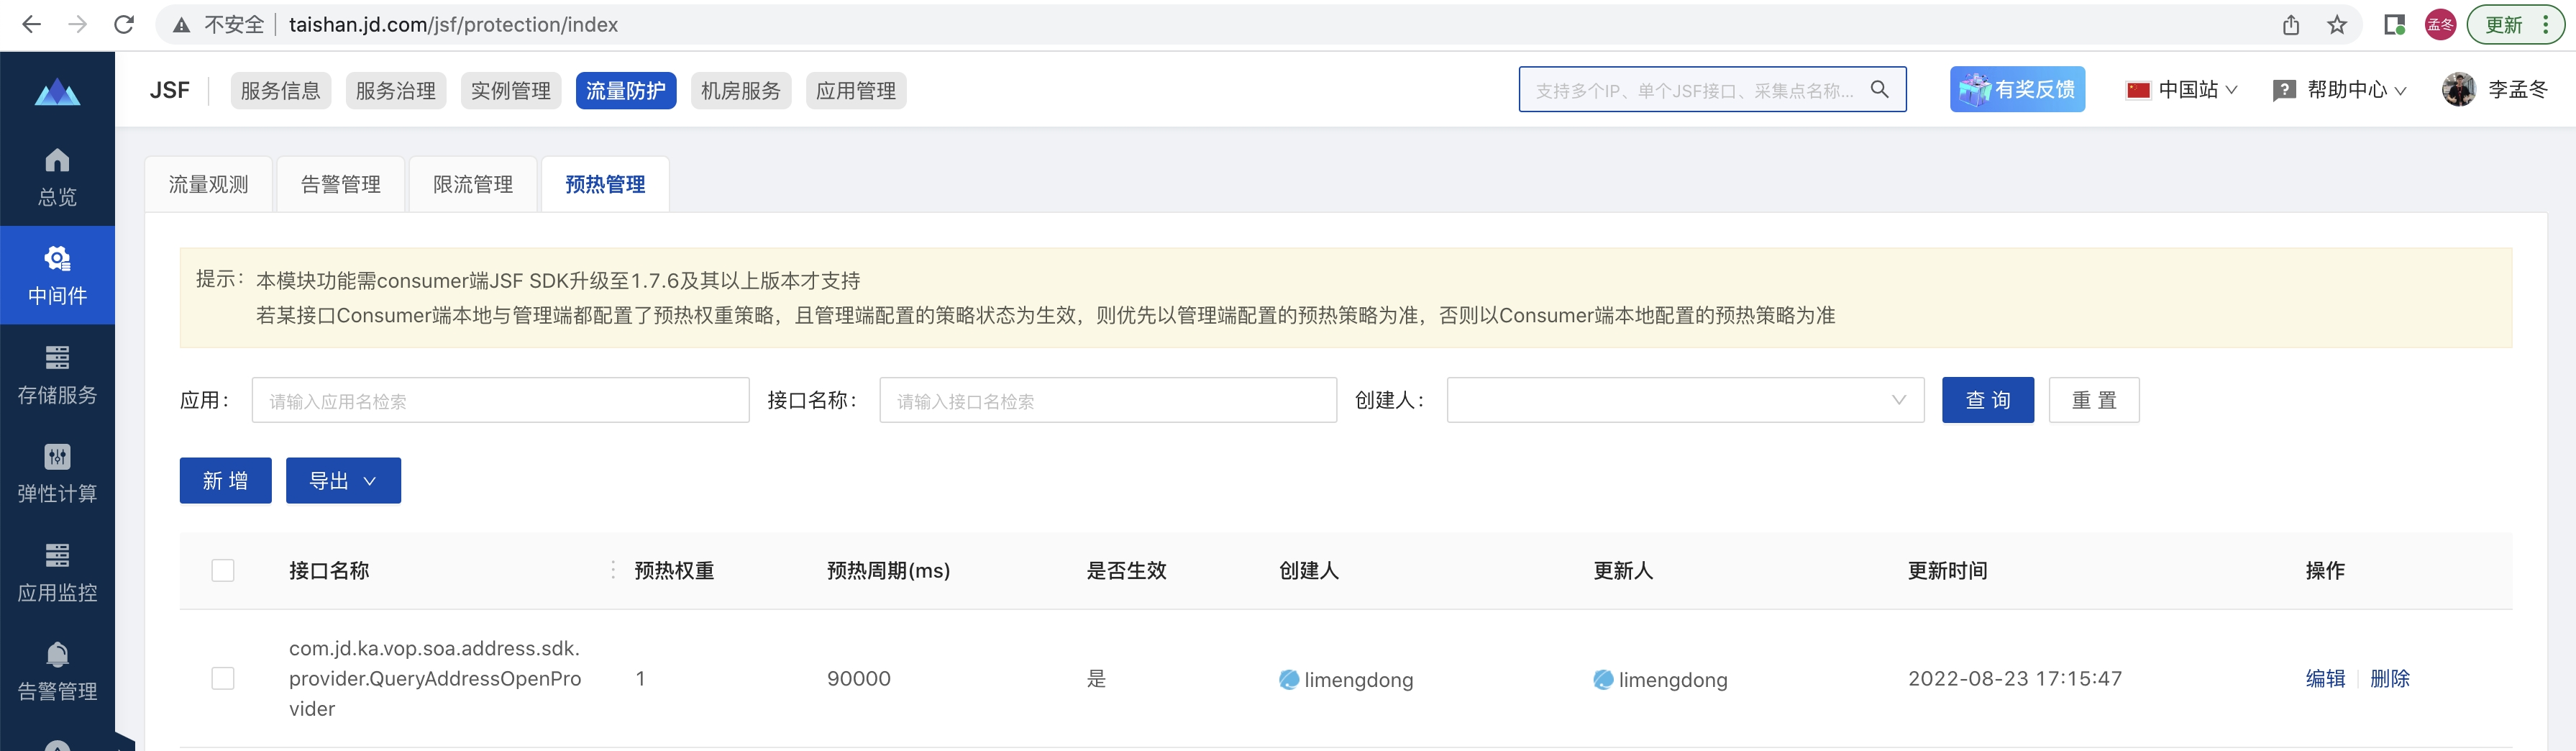Viewport: 2576px width, 751px height.
Task: Switch to the 限流管理 tab
Action: pyautogui.click(x=473, y=184)
